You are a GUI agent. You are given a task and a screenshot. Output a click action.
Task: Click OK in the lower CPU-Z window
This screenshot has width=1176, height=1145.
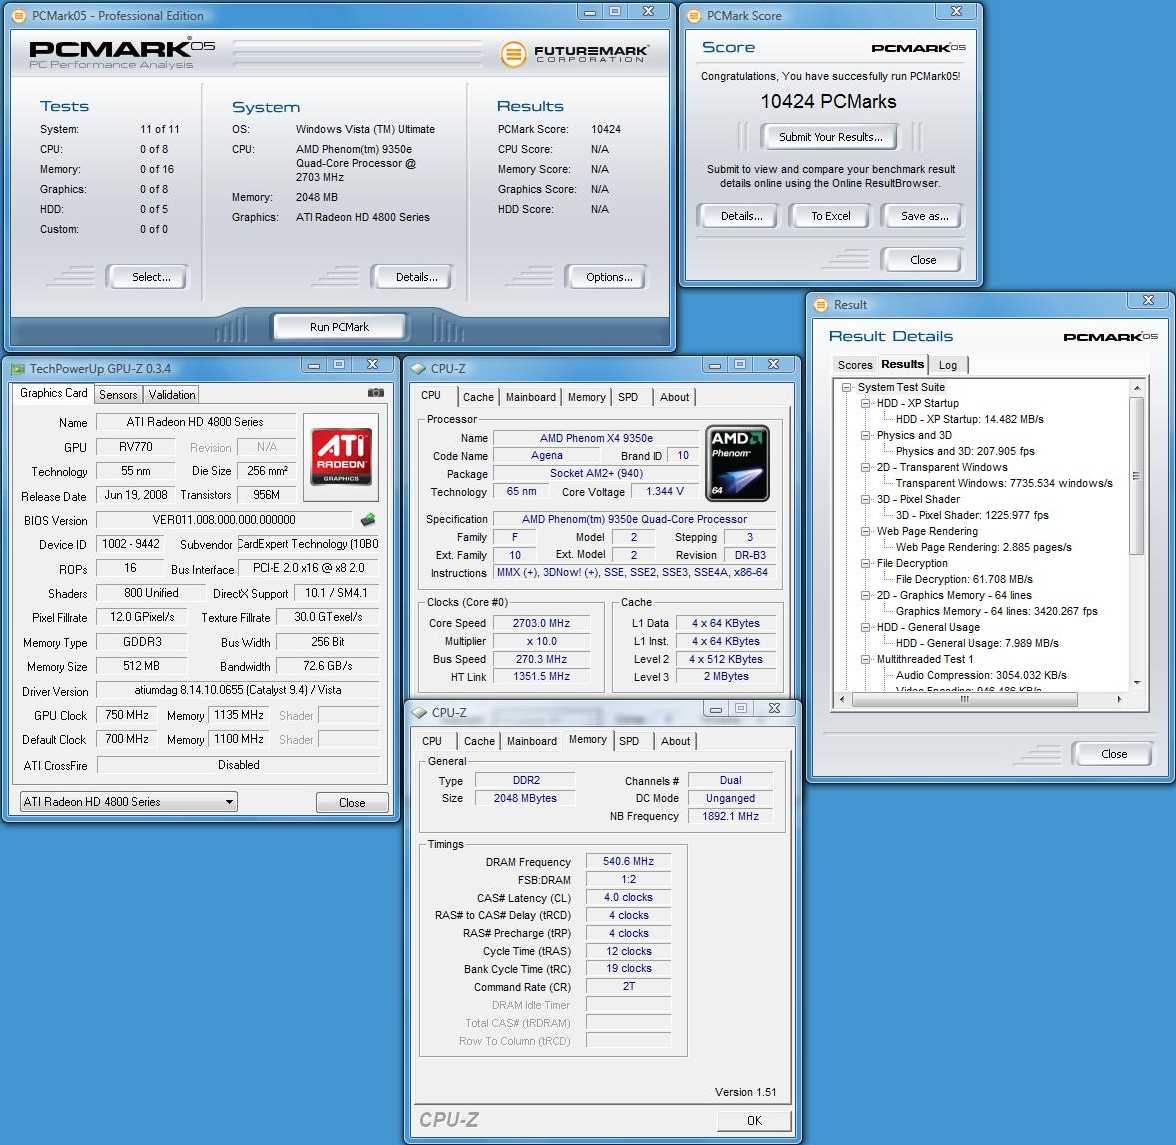pyautogui.click(x=754, y=1120)
